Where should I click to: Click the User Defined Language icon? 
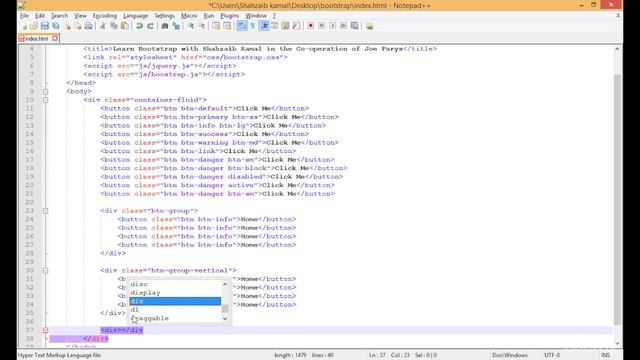(275, 26)
